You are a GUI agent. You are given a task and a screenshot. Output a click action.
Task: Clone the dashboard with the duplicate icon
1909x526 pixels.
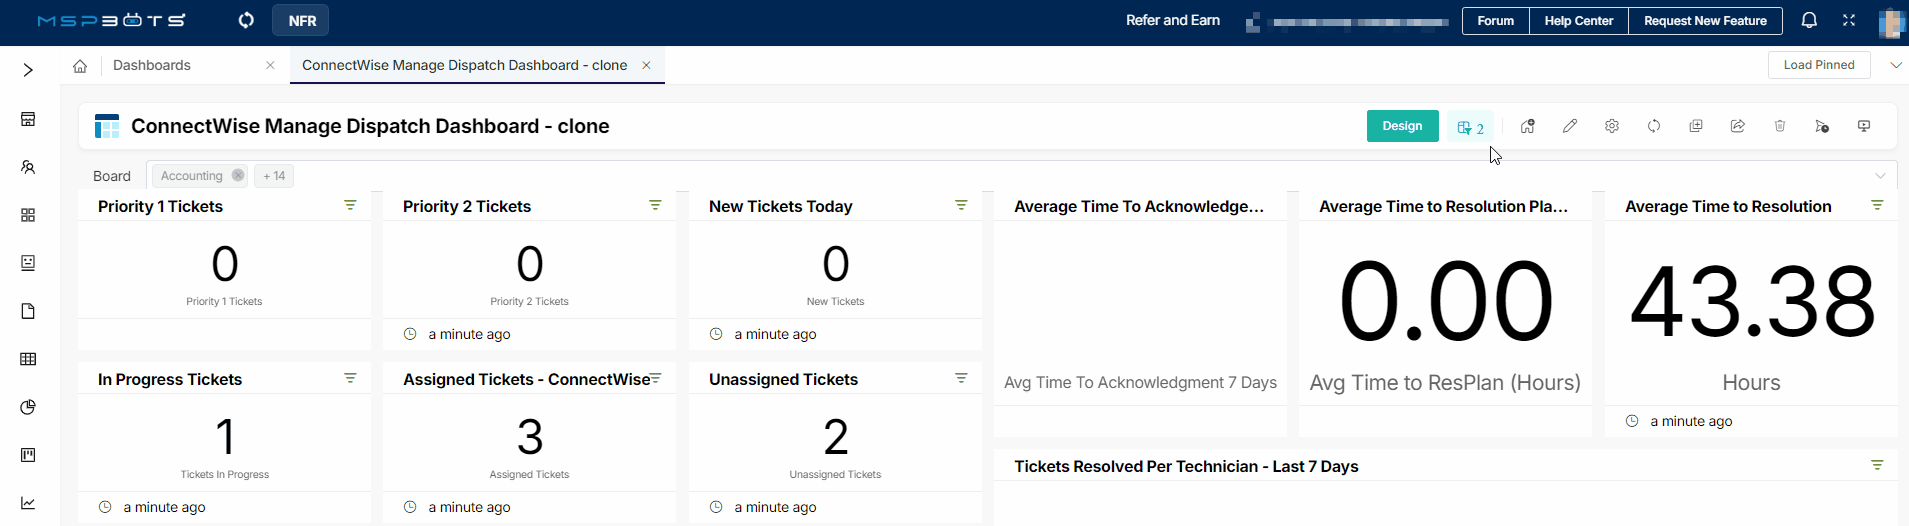[1696, 126]
